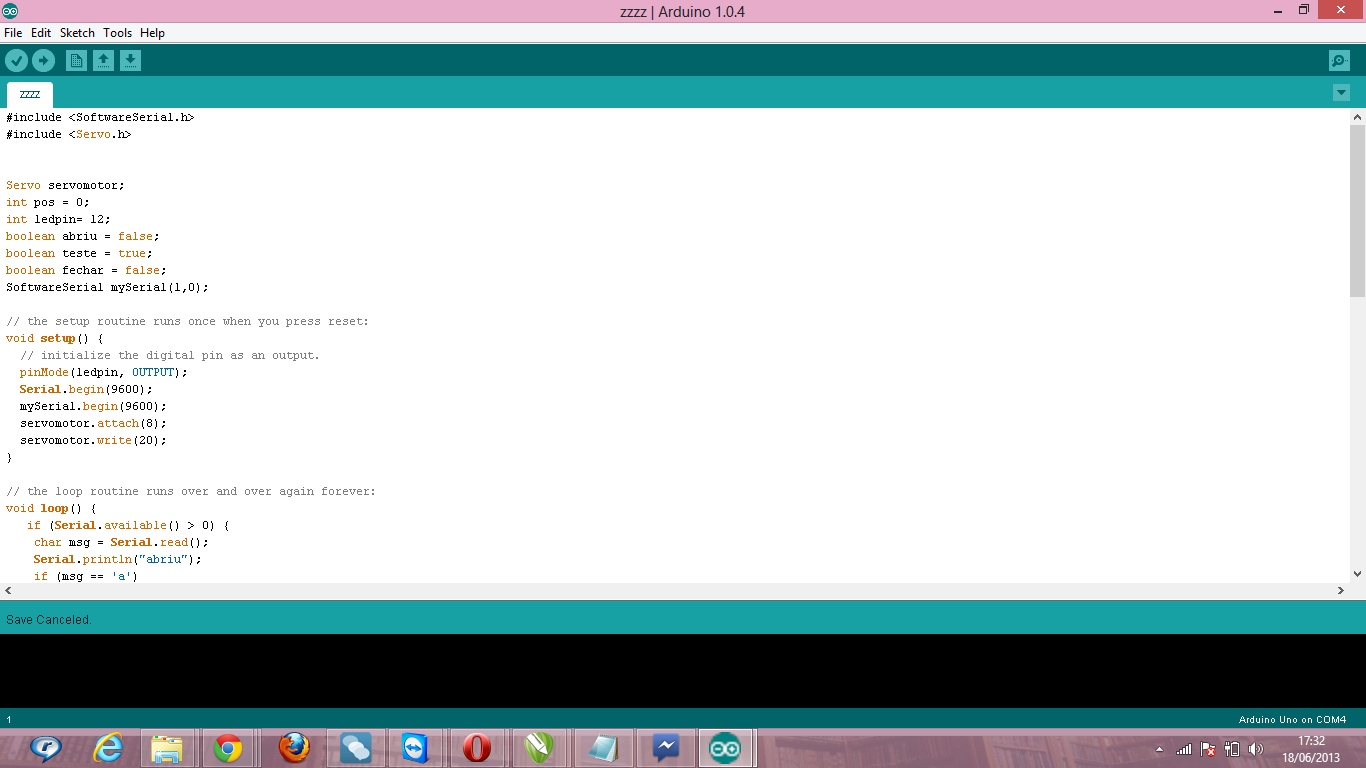Click the 'void loop() {' line
The width and height of the screenshot is (1366, 768).
(51, 508)
